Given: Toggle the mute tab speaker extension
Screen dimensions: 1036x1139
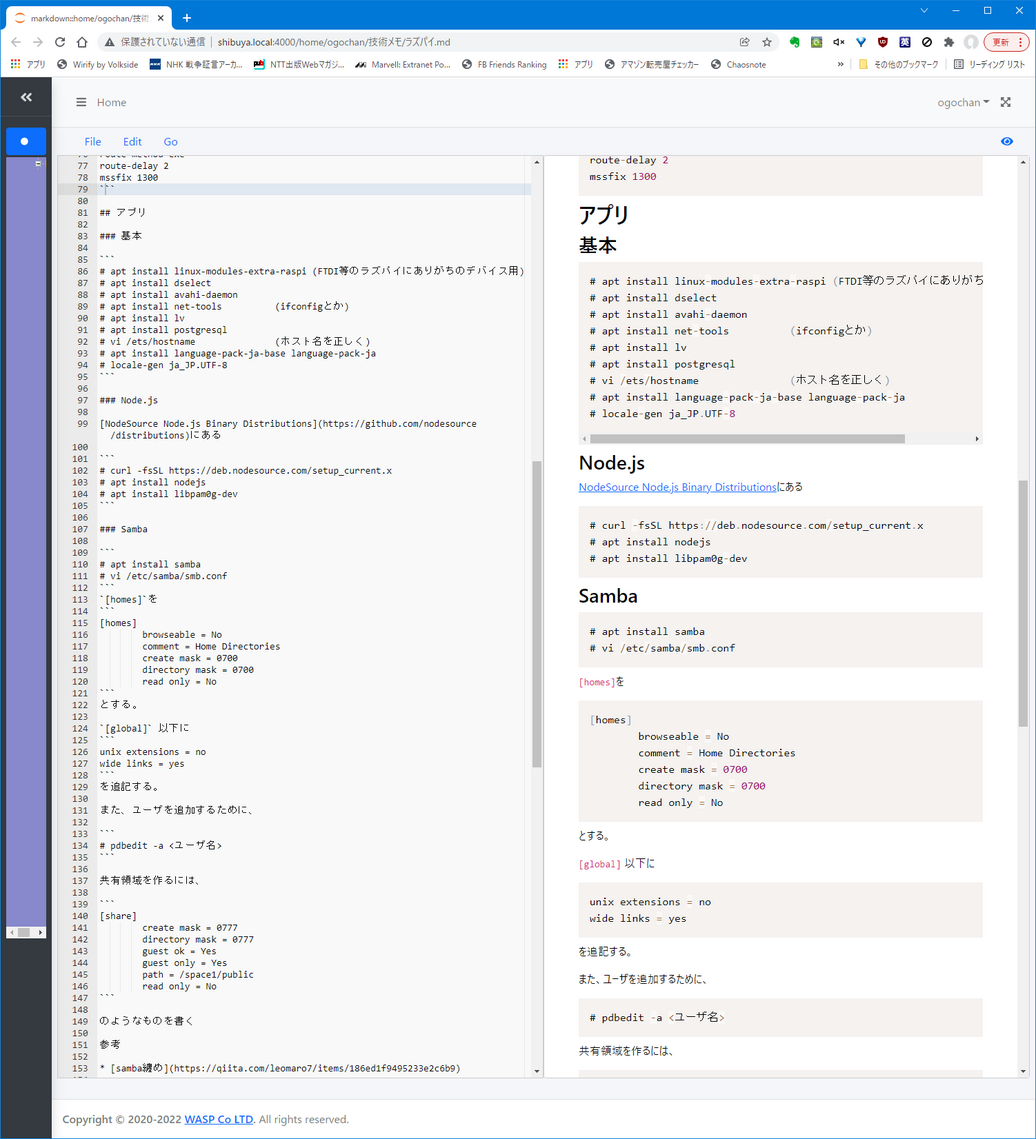Looking at the screenshot, I should tap(838, 42).
